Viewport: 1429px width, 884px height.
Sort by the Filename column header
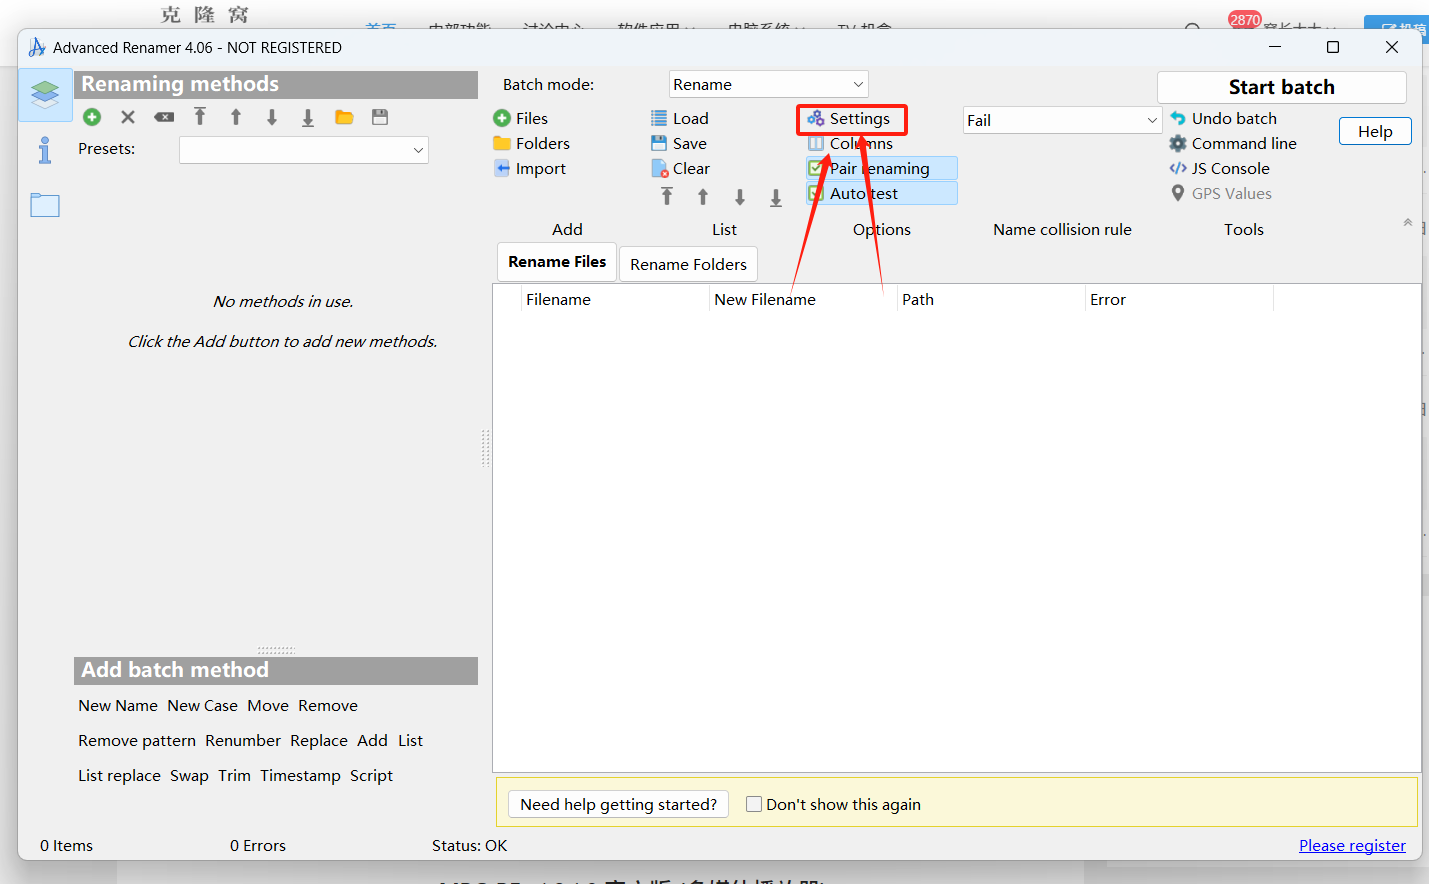tap(615, 299)
